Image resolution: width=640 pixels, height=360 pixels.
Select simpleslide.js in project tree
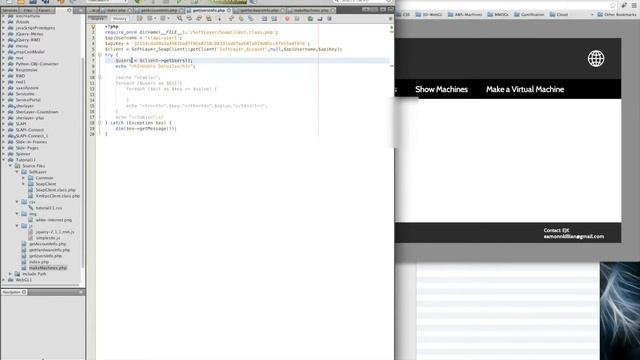point(48,238)
